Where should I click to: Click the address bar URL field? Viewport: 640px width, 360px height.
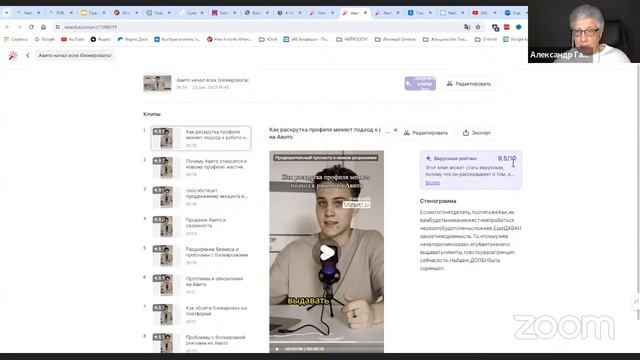pyautogui.click(x=261, y=27)
